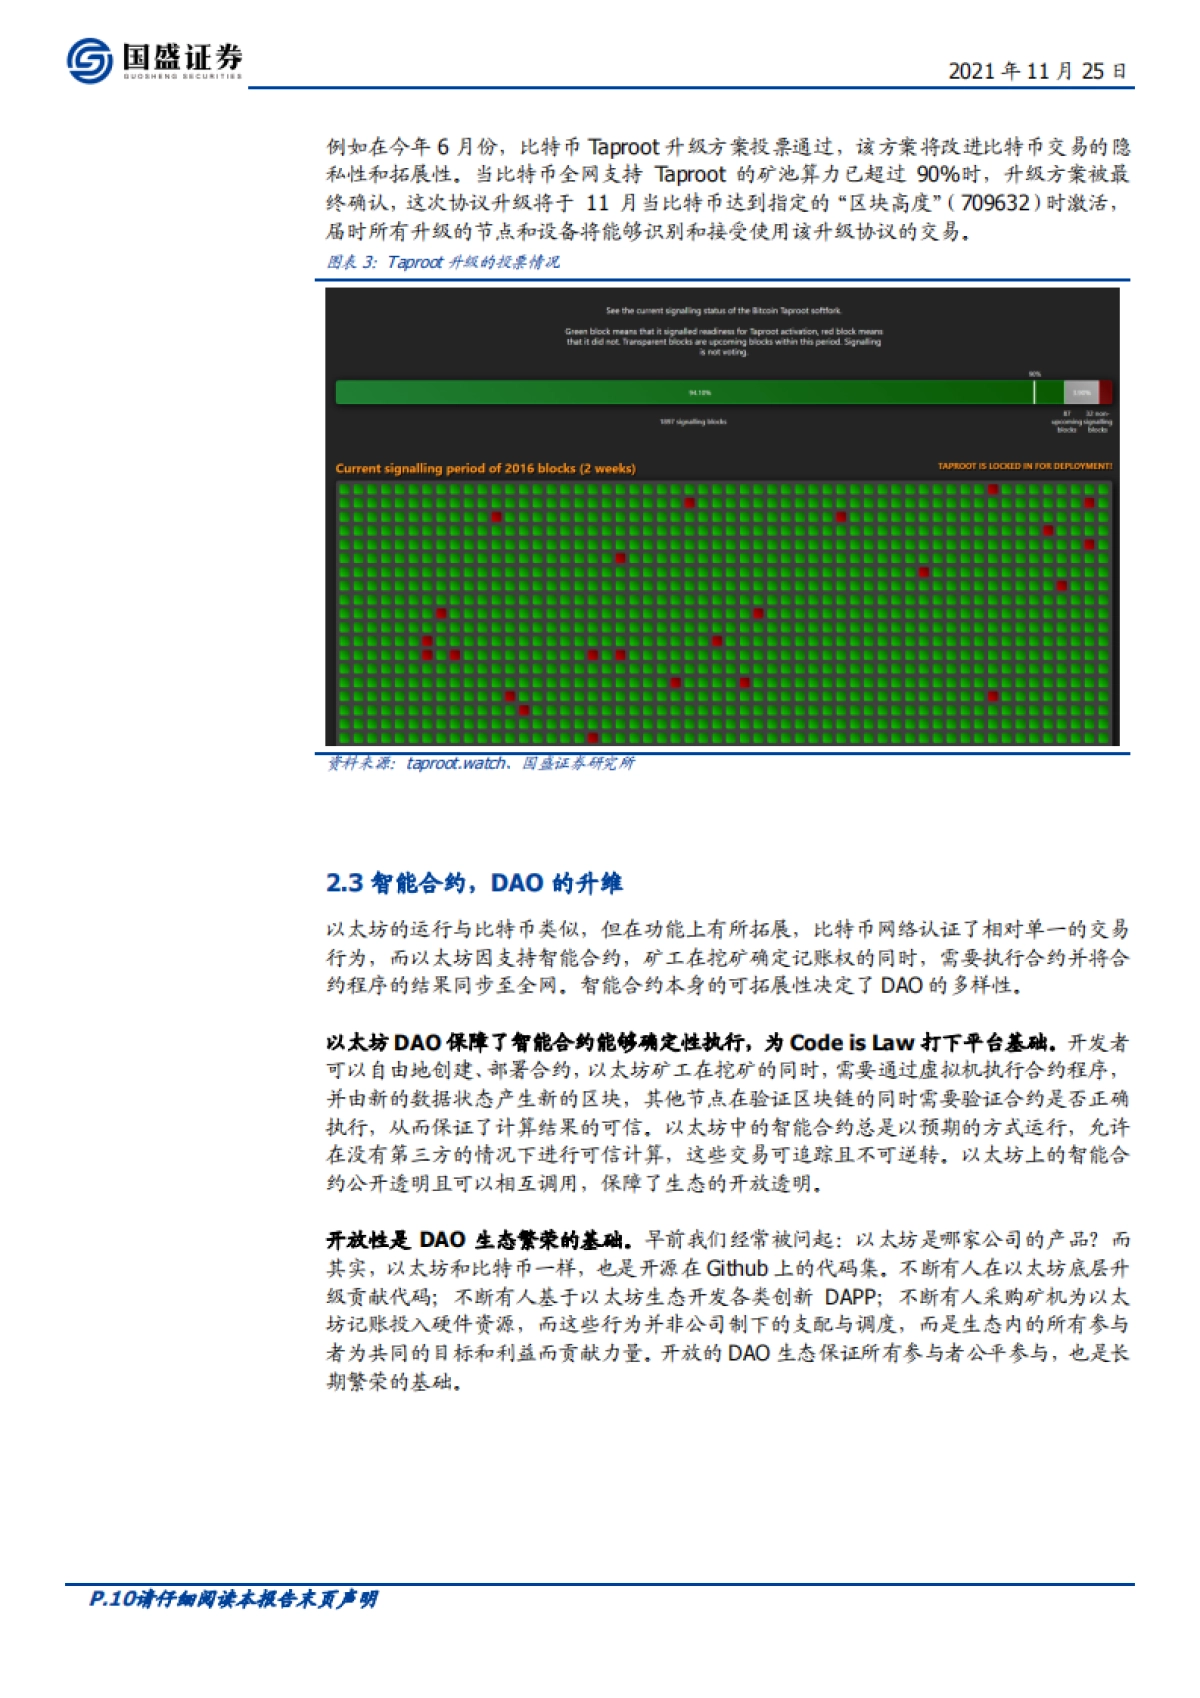Click the red block in the grid's bottom row
Image resolution: width=1200 pixels, height=1698 pixels.
(x=592, y=738)
